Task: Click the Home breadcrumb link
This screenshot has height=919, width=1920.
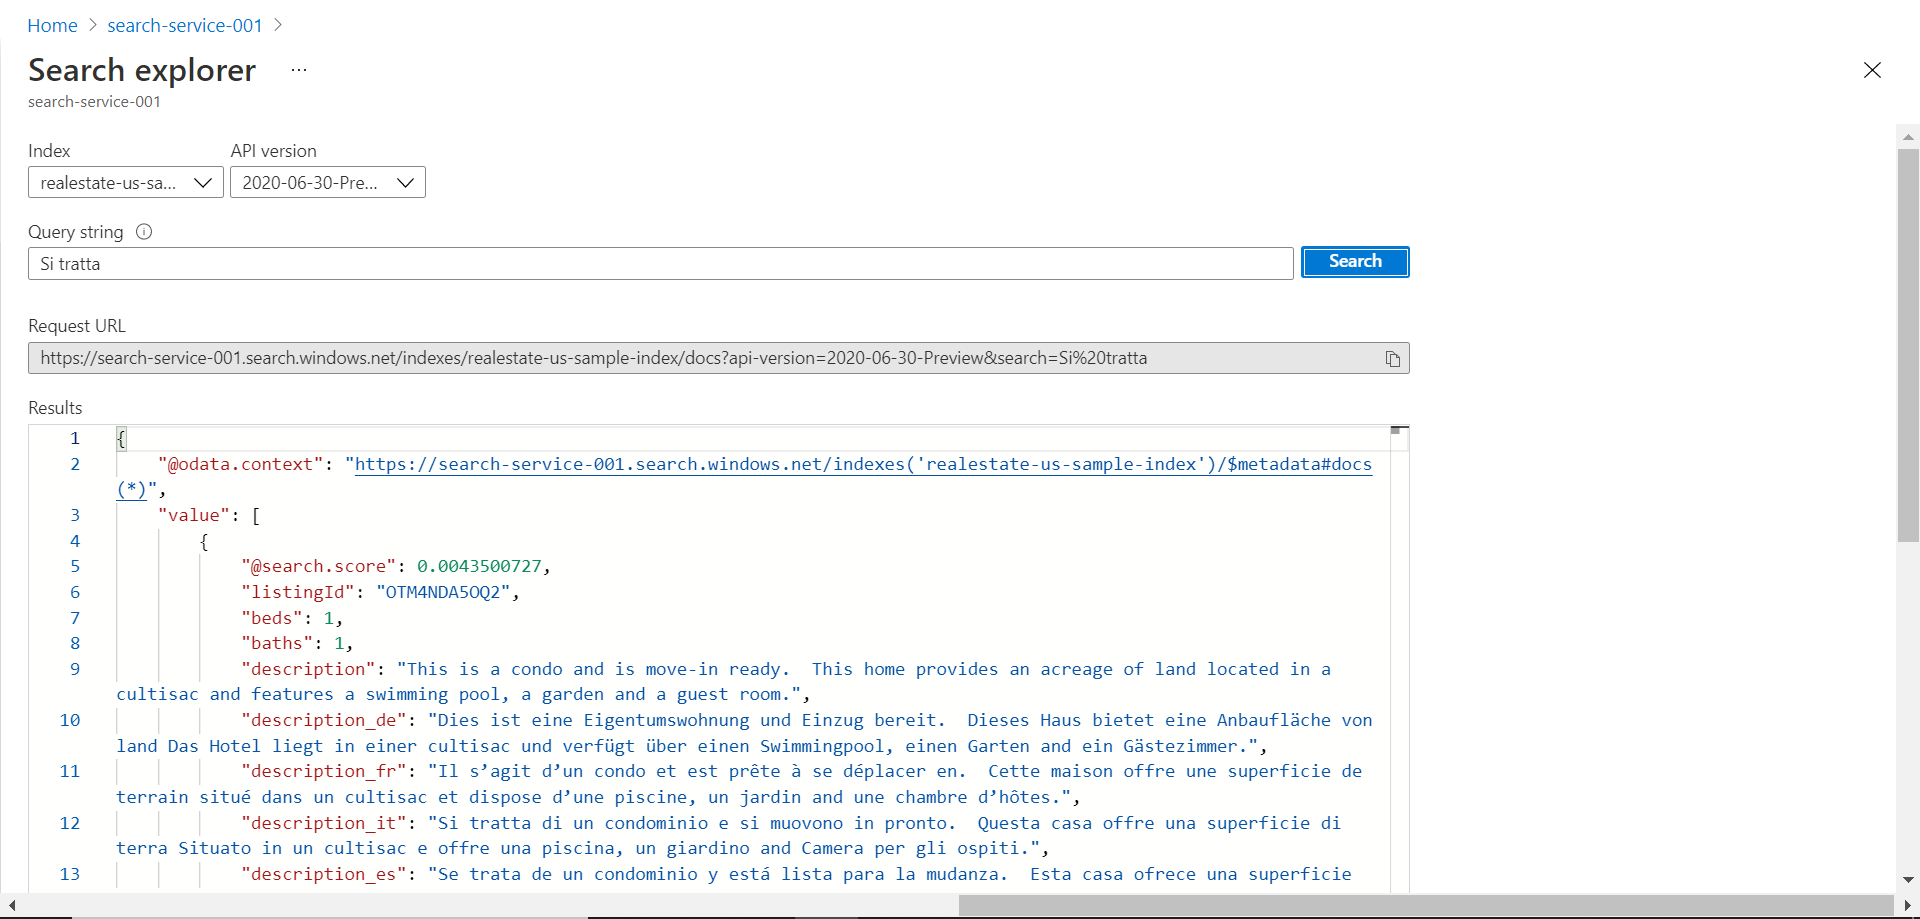Action: tap(52, 26)
